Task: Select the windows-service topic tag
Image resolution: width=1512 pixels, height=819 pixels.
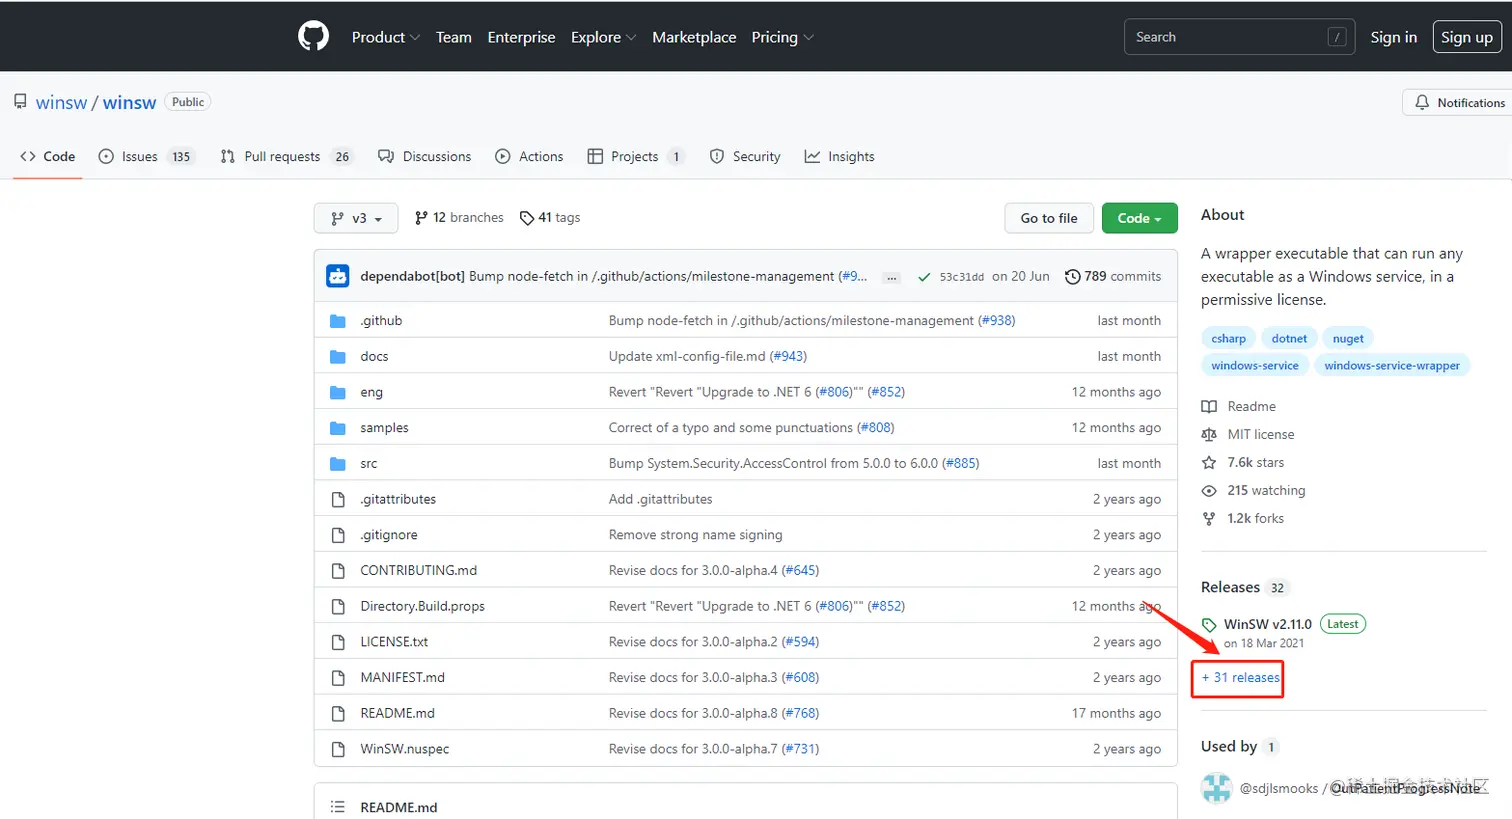Action: (1255, 365)
